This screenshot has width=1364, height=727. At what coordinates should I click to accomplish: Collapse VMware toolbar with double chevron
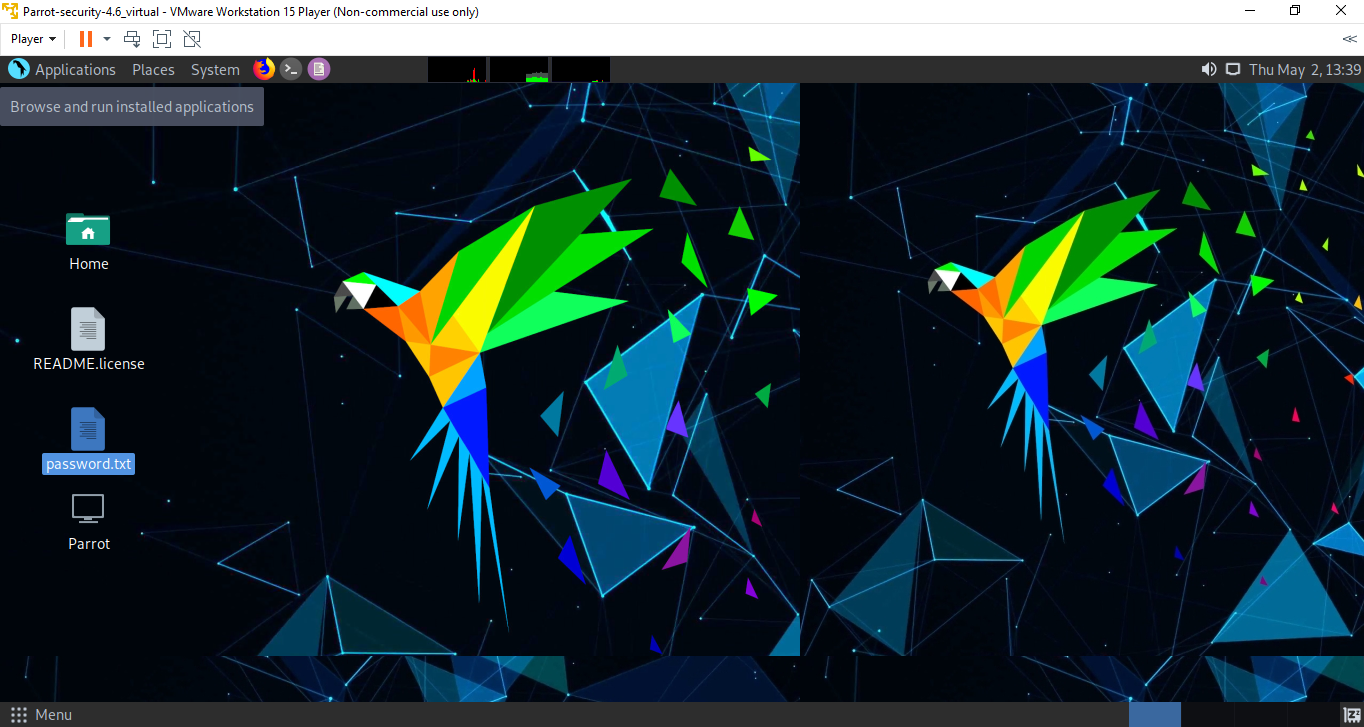(x=1349, y=39)
